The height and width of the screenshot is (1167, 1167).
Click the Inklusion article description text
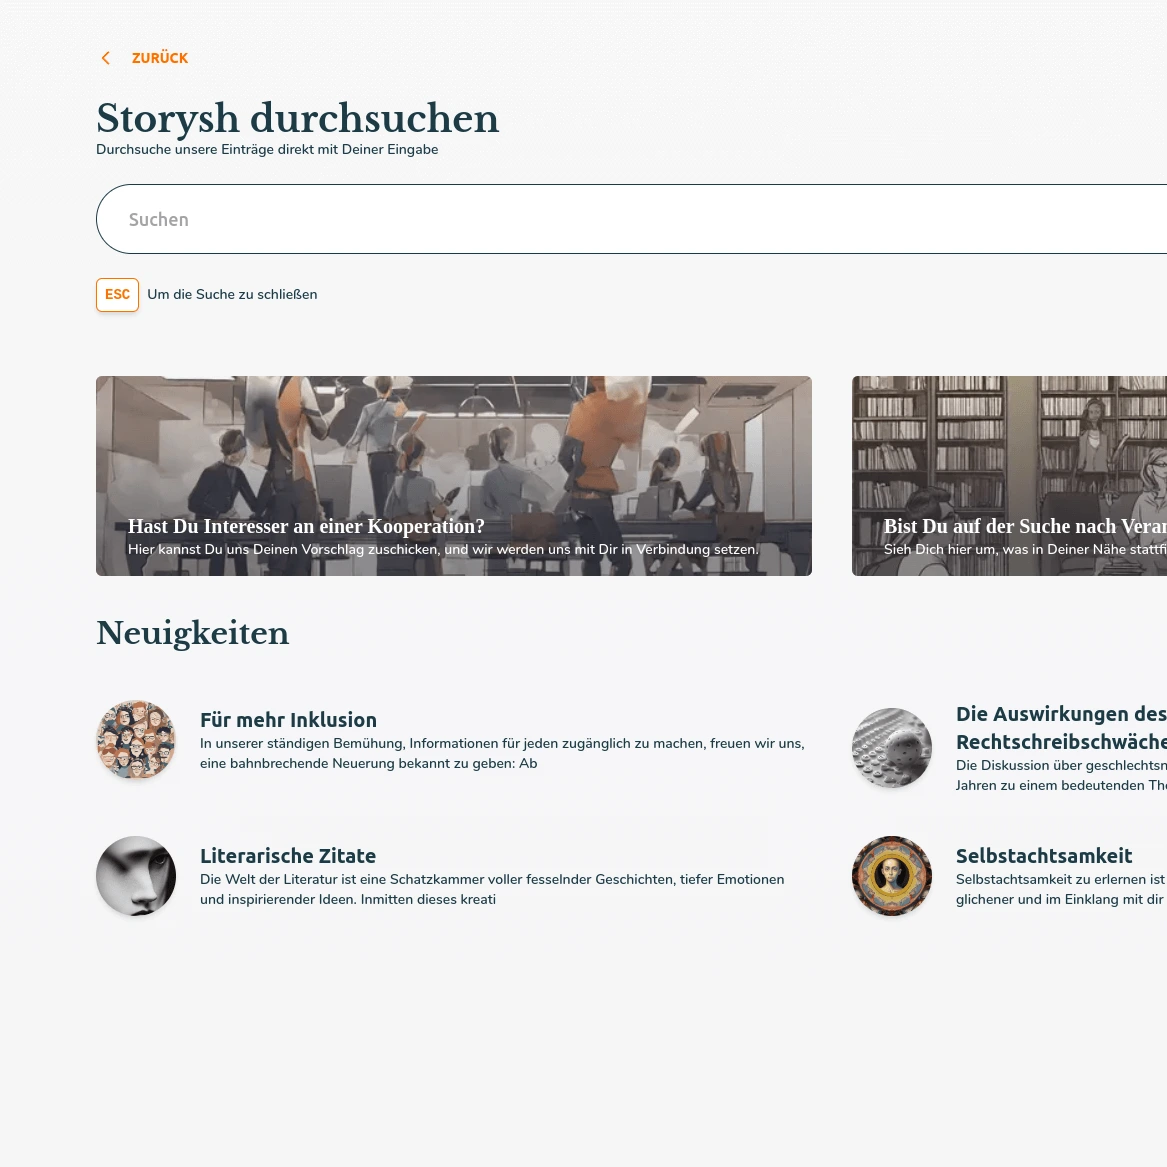[502, 753]
